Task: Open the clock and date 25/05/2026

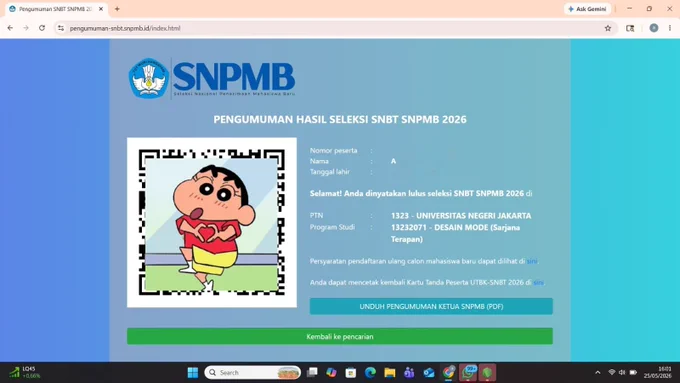Action: 657,373
